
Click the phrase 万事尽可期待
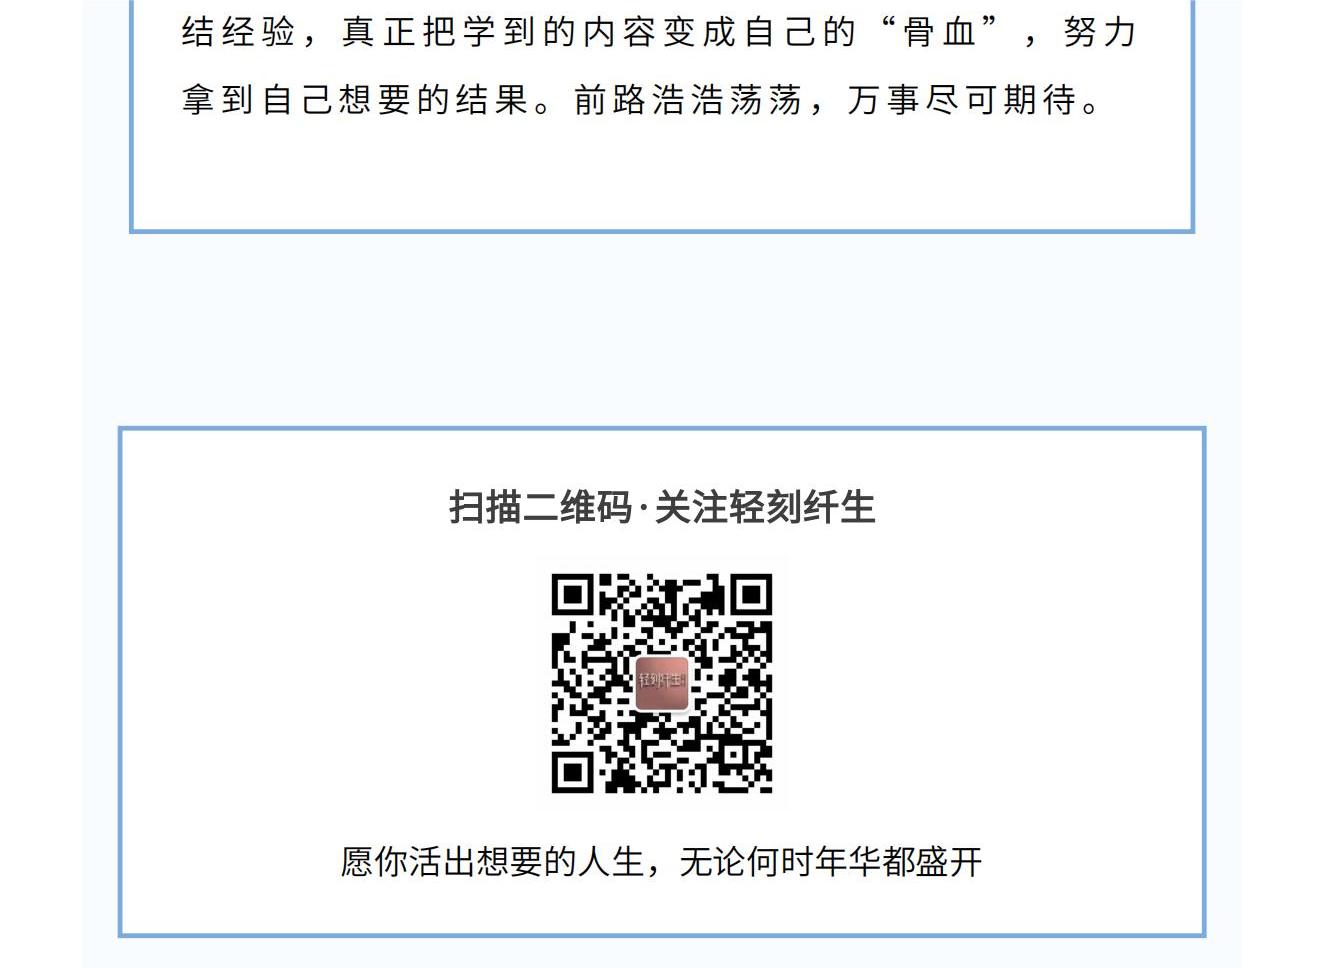pos(962,100)
